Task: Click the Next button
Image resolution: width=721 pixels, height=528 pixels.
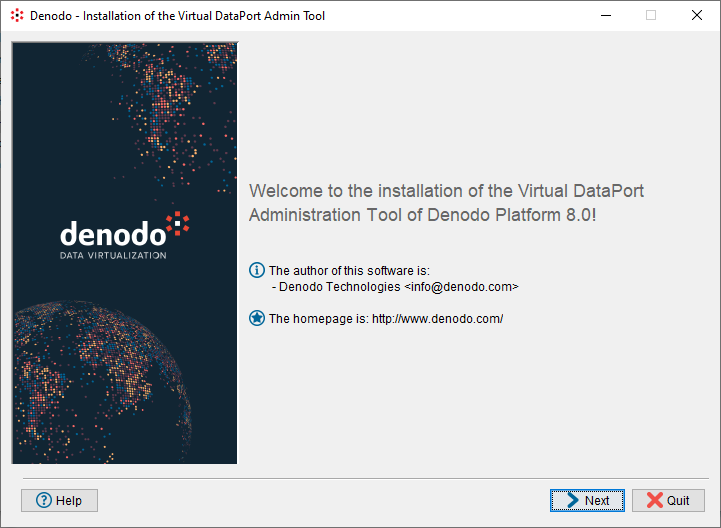Action: point(587,500)
